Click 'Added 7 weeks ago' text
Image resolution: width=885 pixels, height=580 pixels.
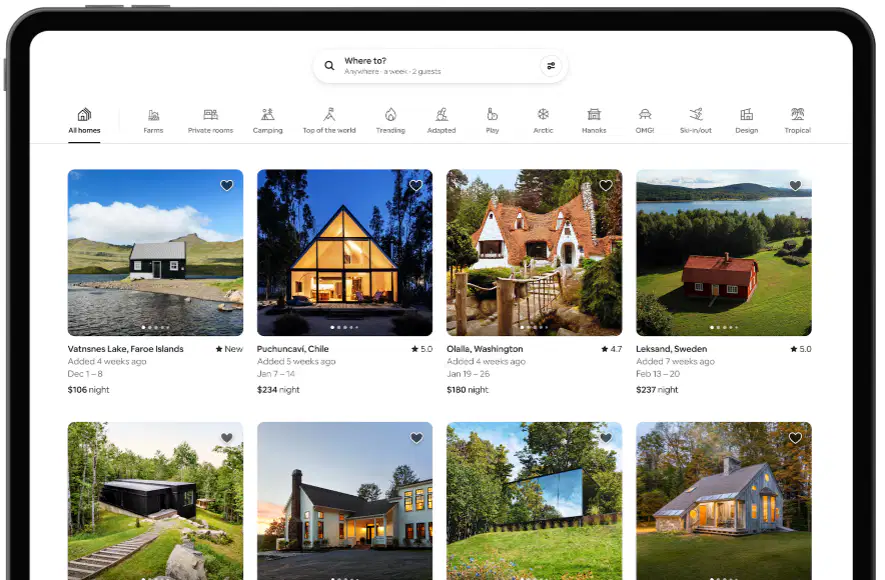[x=675, y=361]
